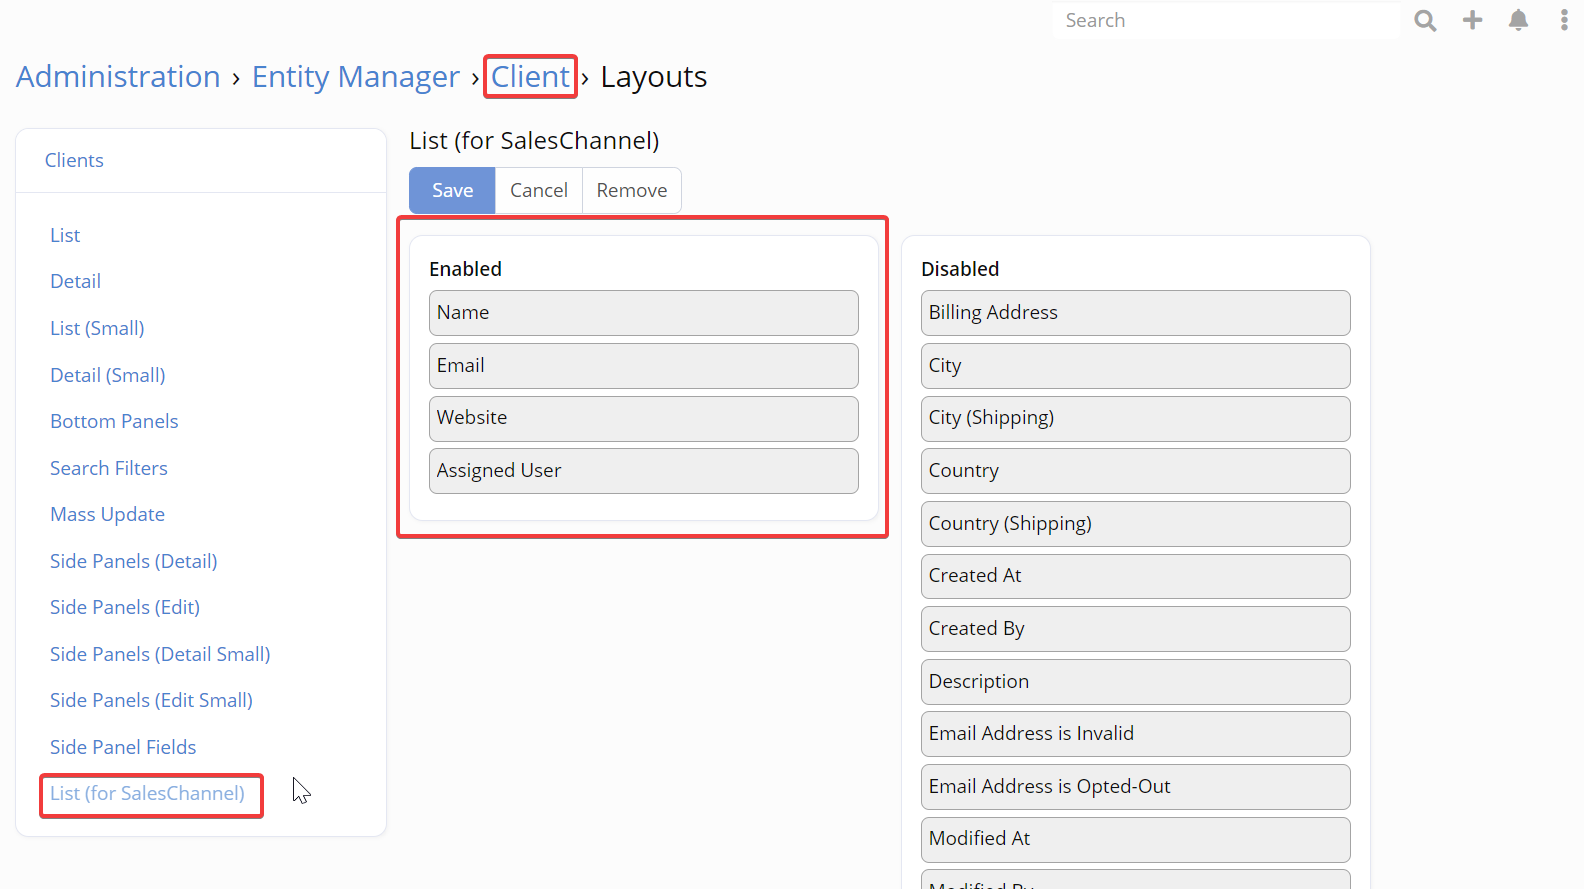Select the Search Filters layout
1584x889 pixels.
(109, 468)
